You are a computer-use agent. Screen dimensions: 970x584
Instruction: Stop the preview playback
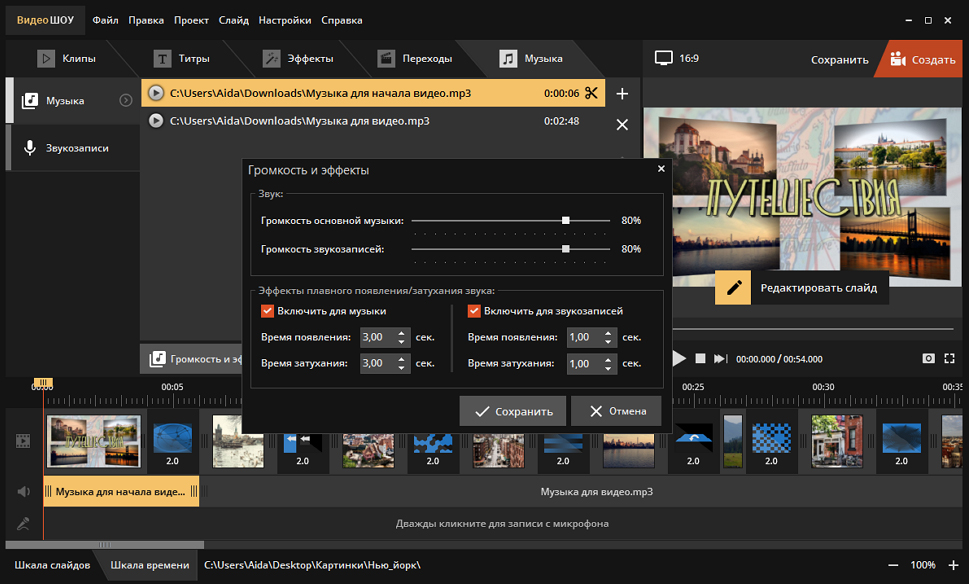pos(700,359)
